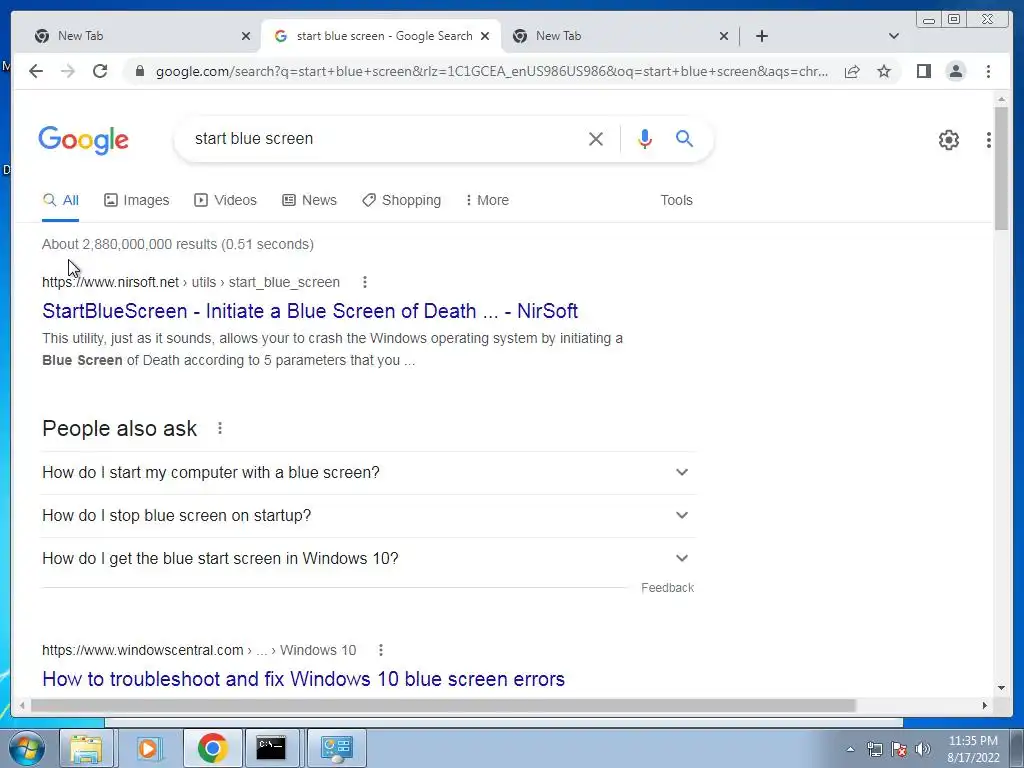The height and width of the screenshot is (768, 1024).
Task: Click the volume speaker tray icon
Action: click(x=923, y=749)
